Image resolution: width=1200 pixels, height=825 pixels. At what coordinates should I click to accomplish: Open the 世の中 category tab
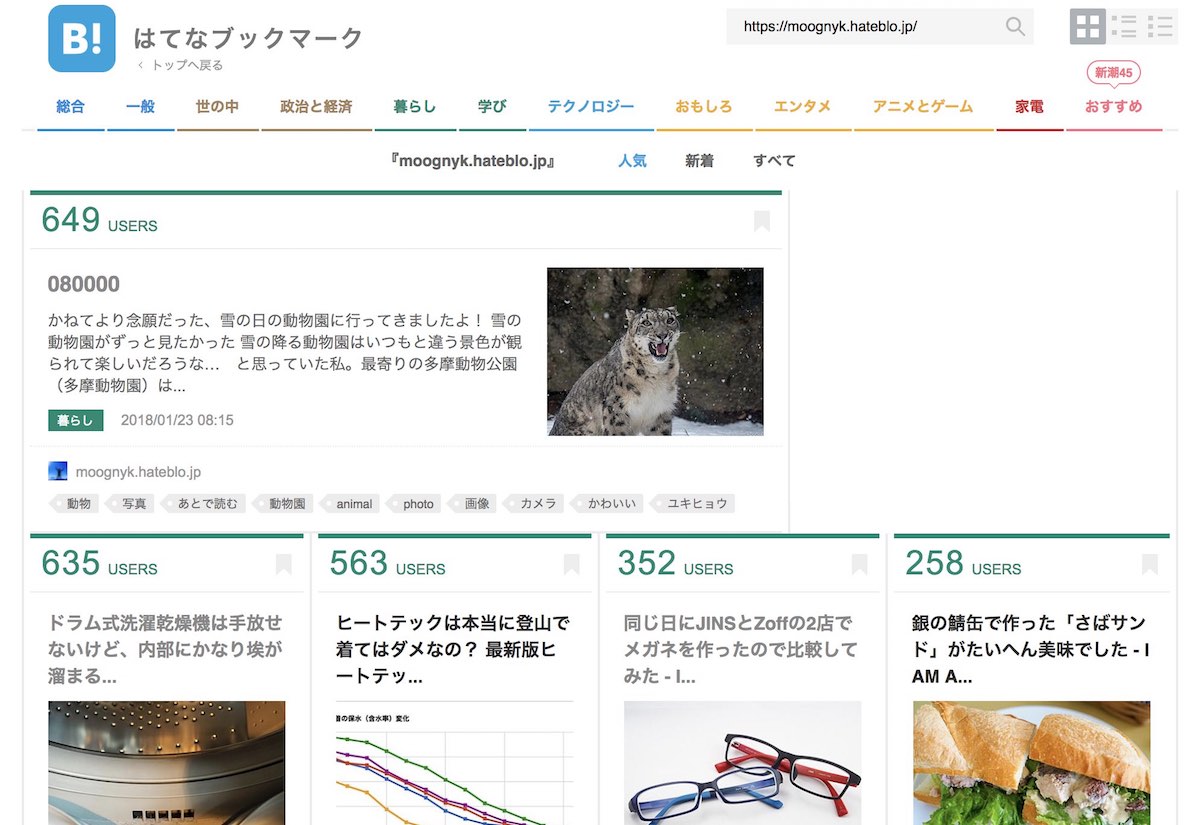pos(217,106)
